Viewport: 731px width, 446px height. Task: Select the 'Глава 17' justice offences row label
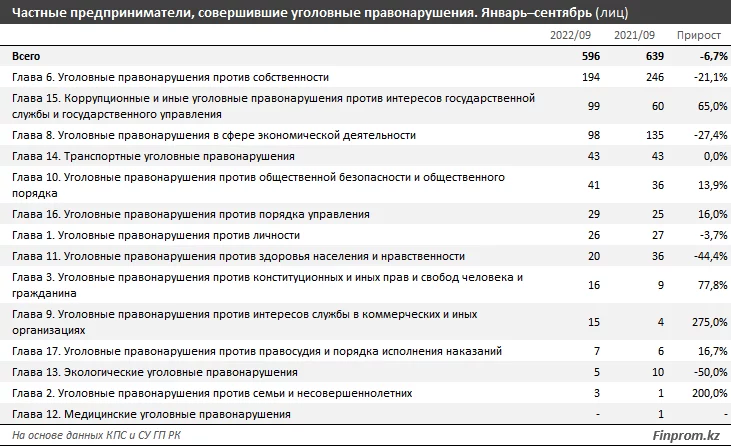257,351
